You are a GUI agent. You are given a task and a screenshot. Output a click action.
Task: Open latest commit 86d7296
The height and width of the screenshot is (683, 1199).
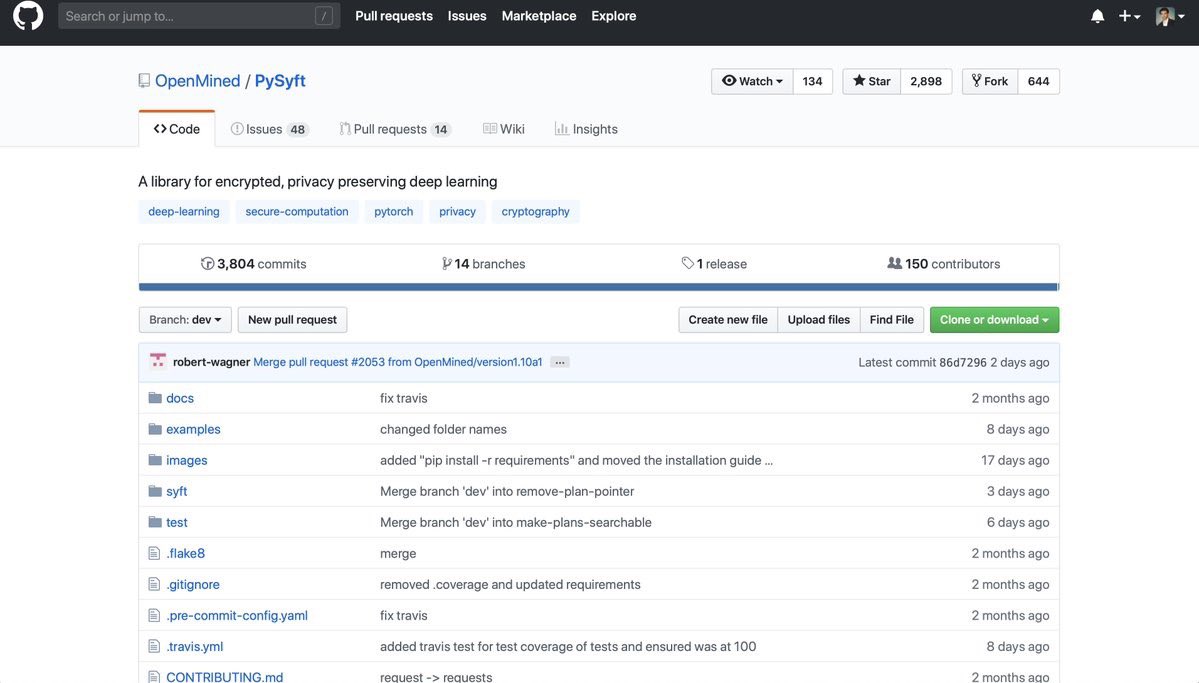pos(961,363)
